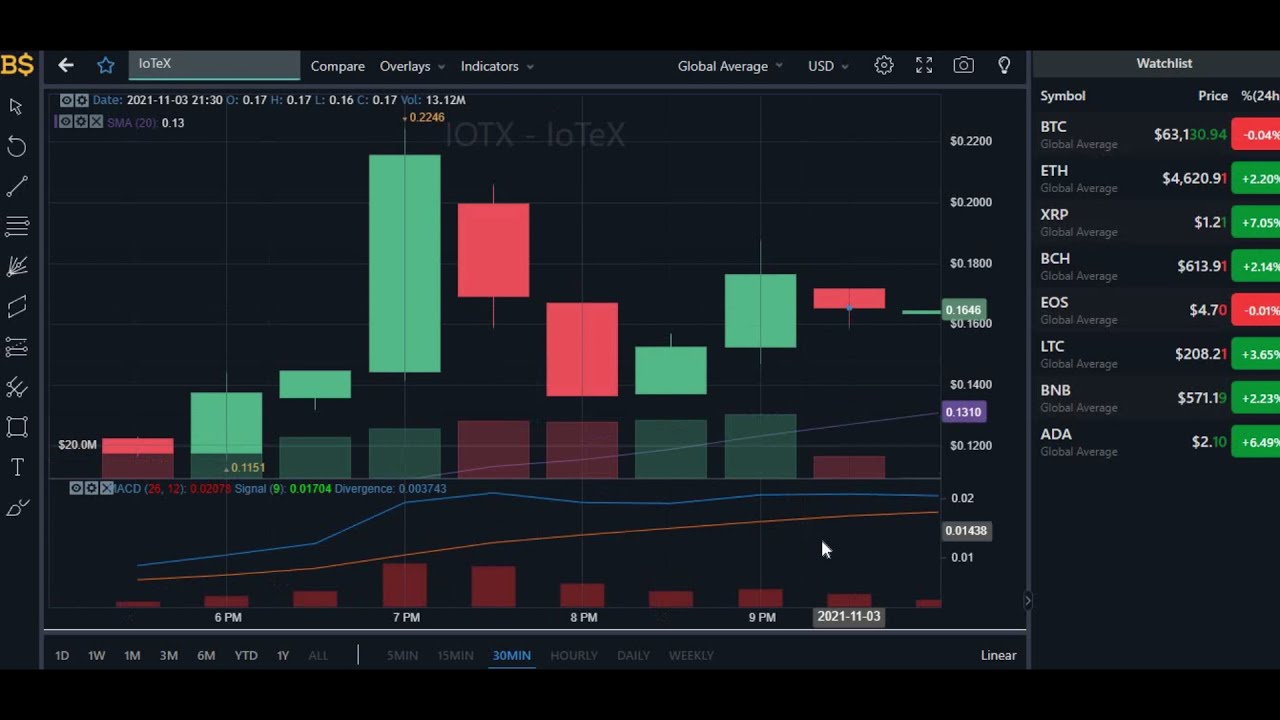Toggle visibility of price data row
The image size is (1280, 720).
tap(66, 100)
